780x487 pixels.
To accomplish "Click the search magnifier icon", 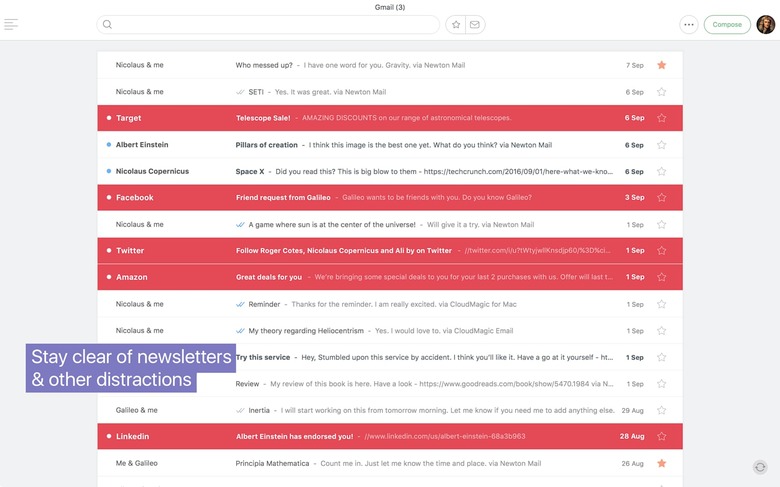I will click(108, 25).
